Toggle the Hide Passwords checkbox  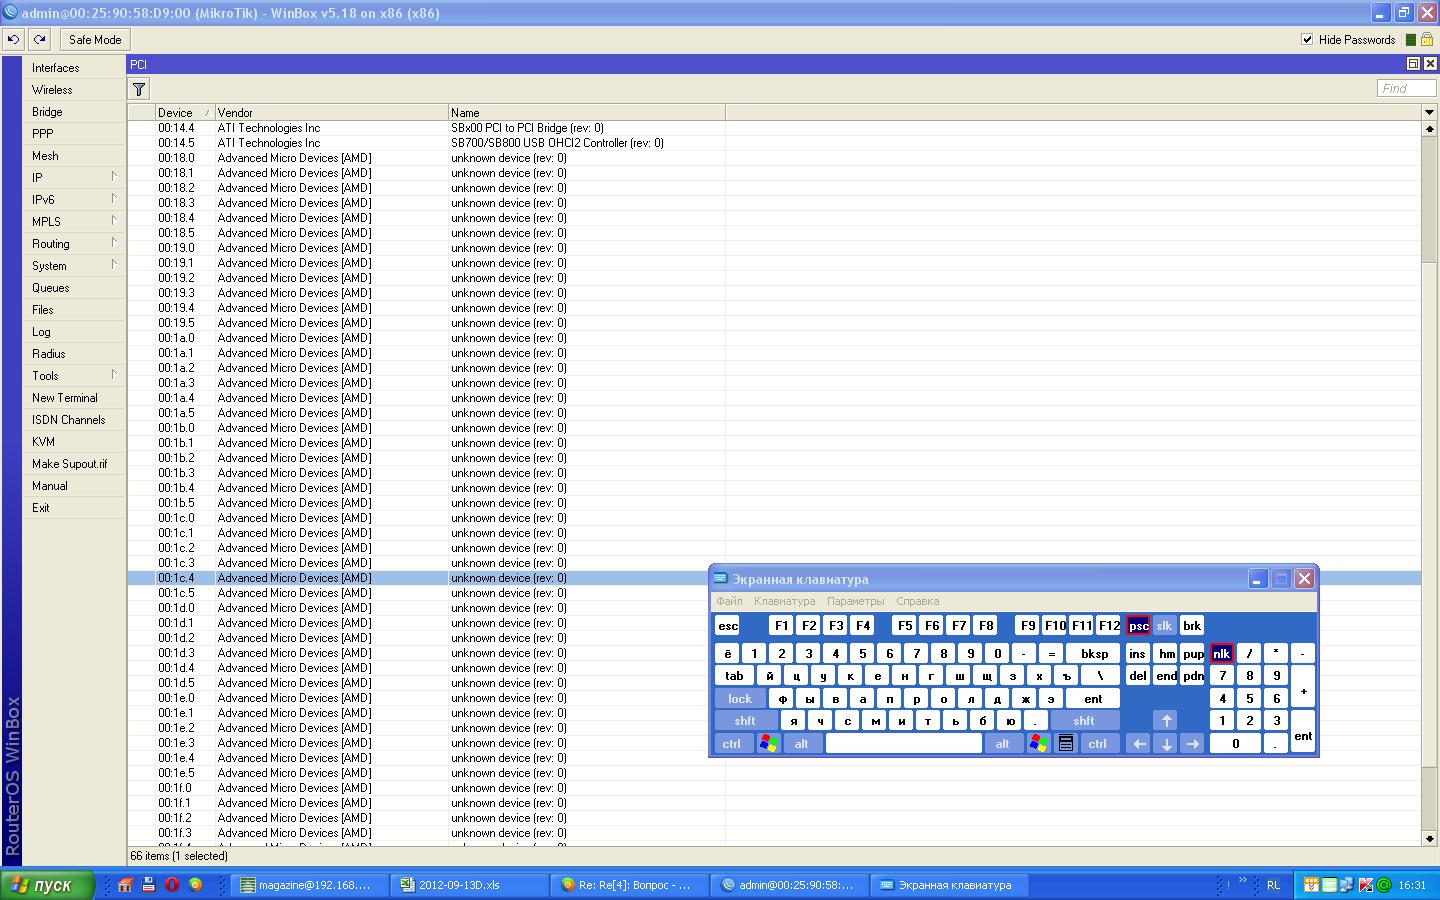coord(1307,40)
